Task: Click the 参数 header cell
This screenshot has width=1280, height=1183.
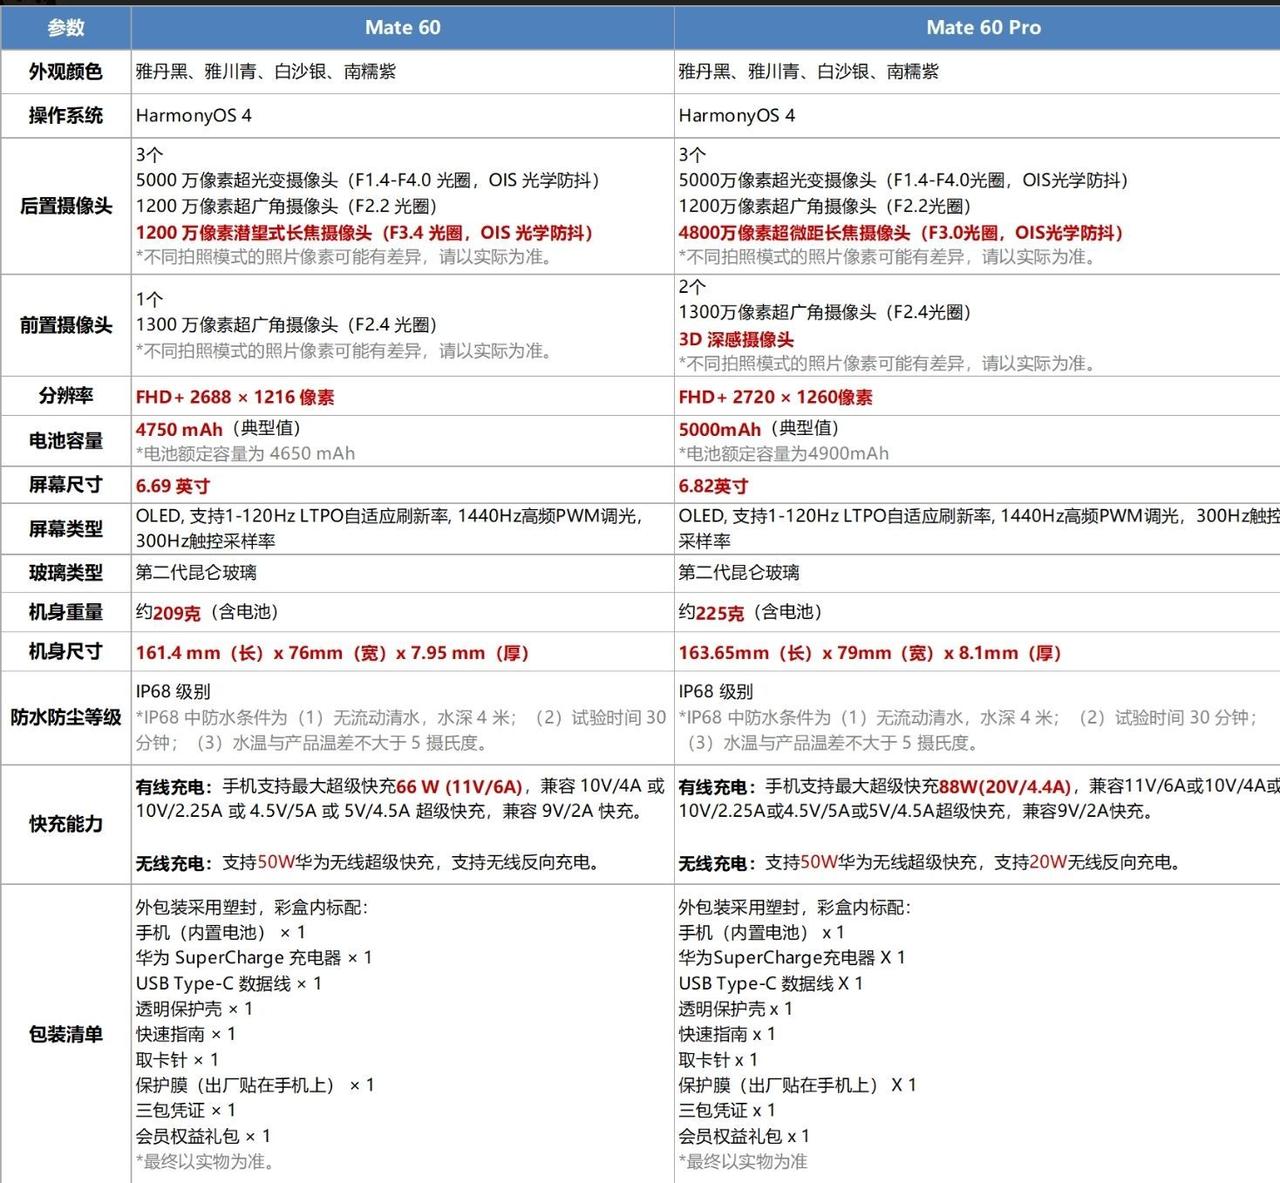Action: [x=65, y=27]
